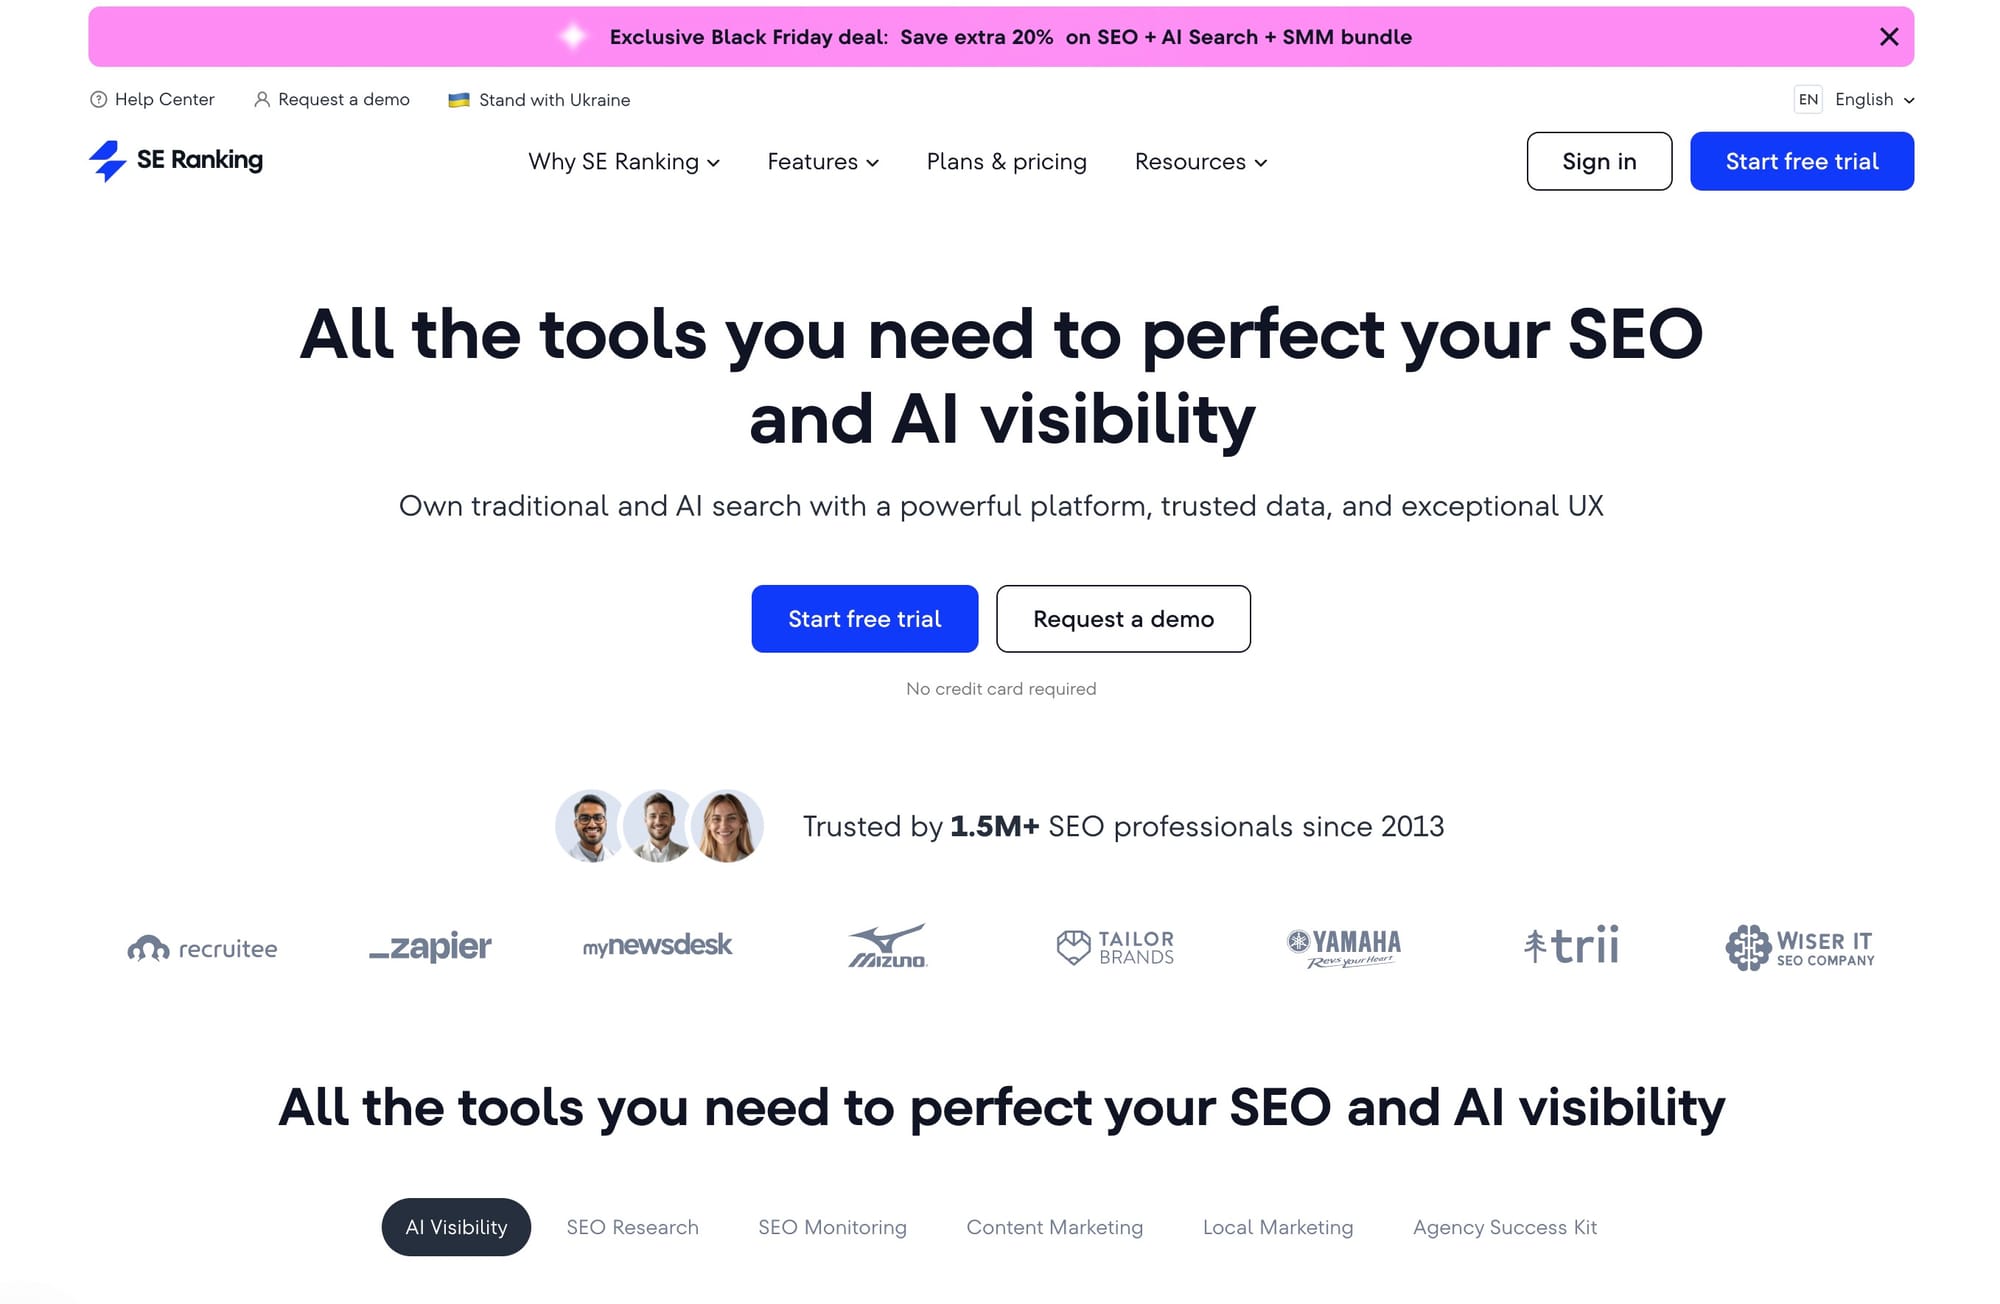Open the Features dropdown

click(x=822, y=161)
